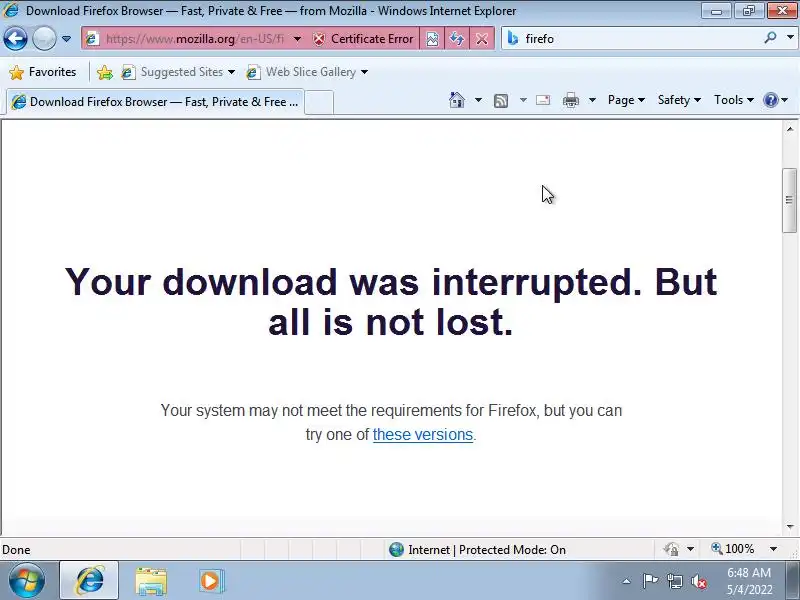Toggle Compatibility View icon in address bar
This screenshot has height=600, width=800.
(432, 39)
